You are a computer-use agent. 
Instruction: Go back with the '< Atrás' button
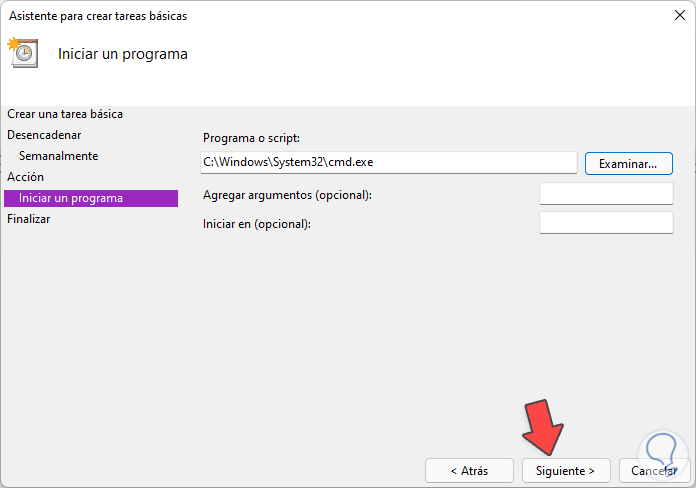468,470
